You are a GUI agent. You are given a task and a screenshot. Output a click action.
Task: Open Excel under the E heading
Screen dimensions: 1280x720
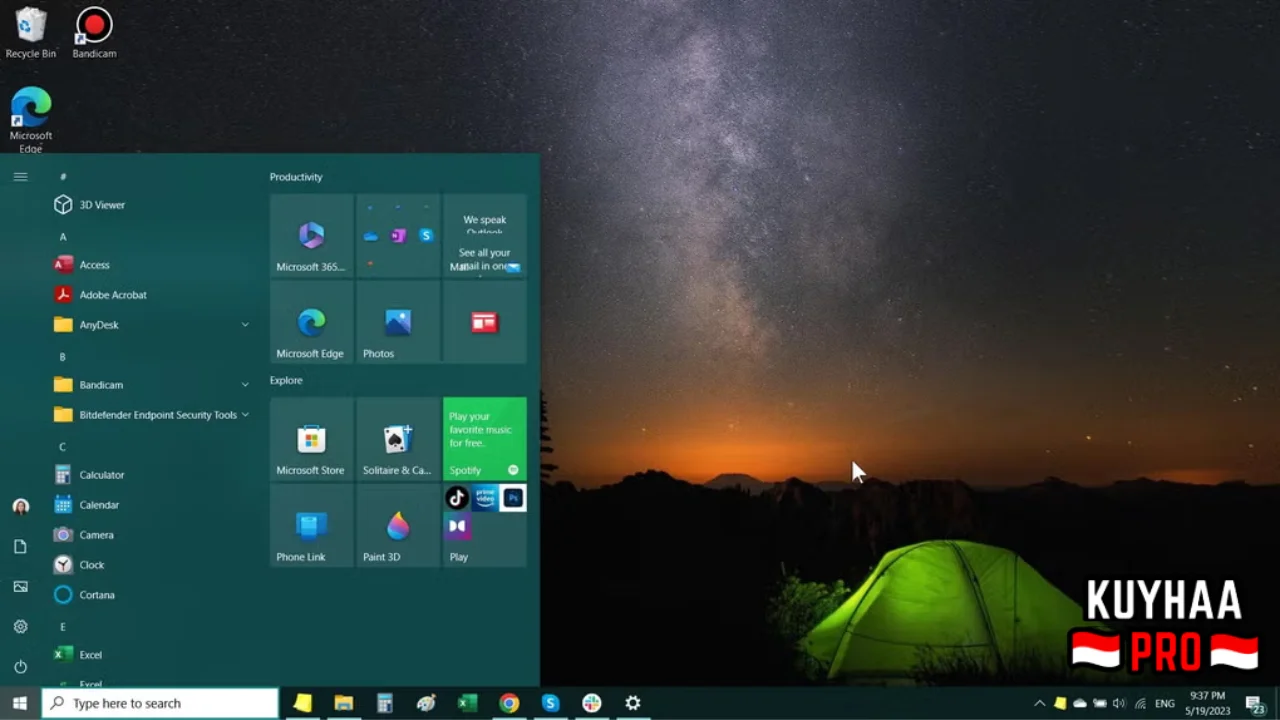(x=150, y=655)
